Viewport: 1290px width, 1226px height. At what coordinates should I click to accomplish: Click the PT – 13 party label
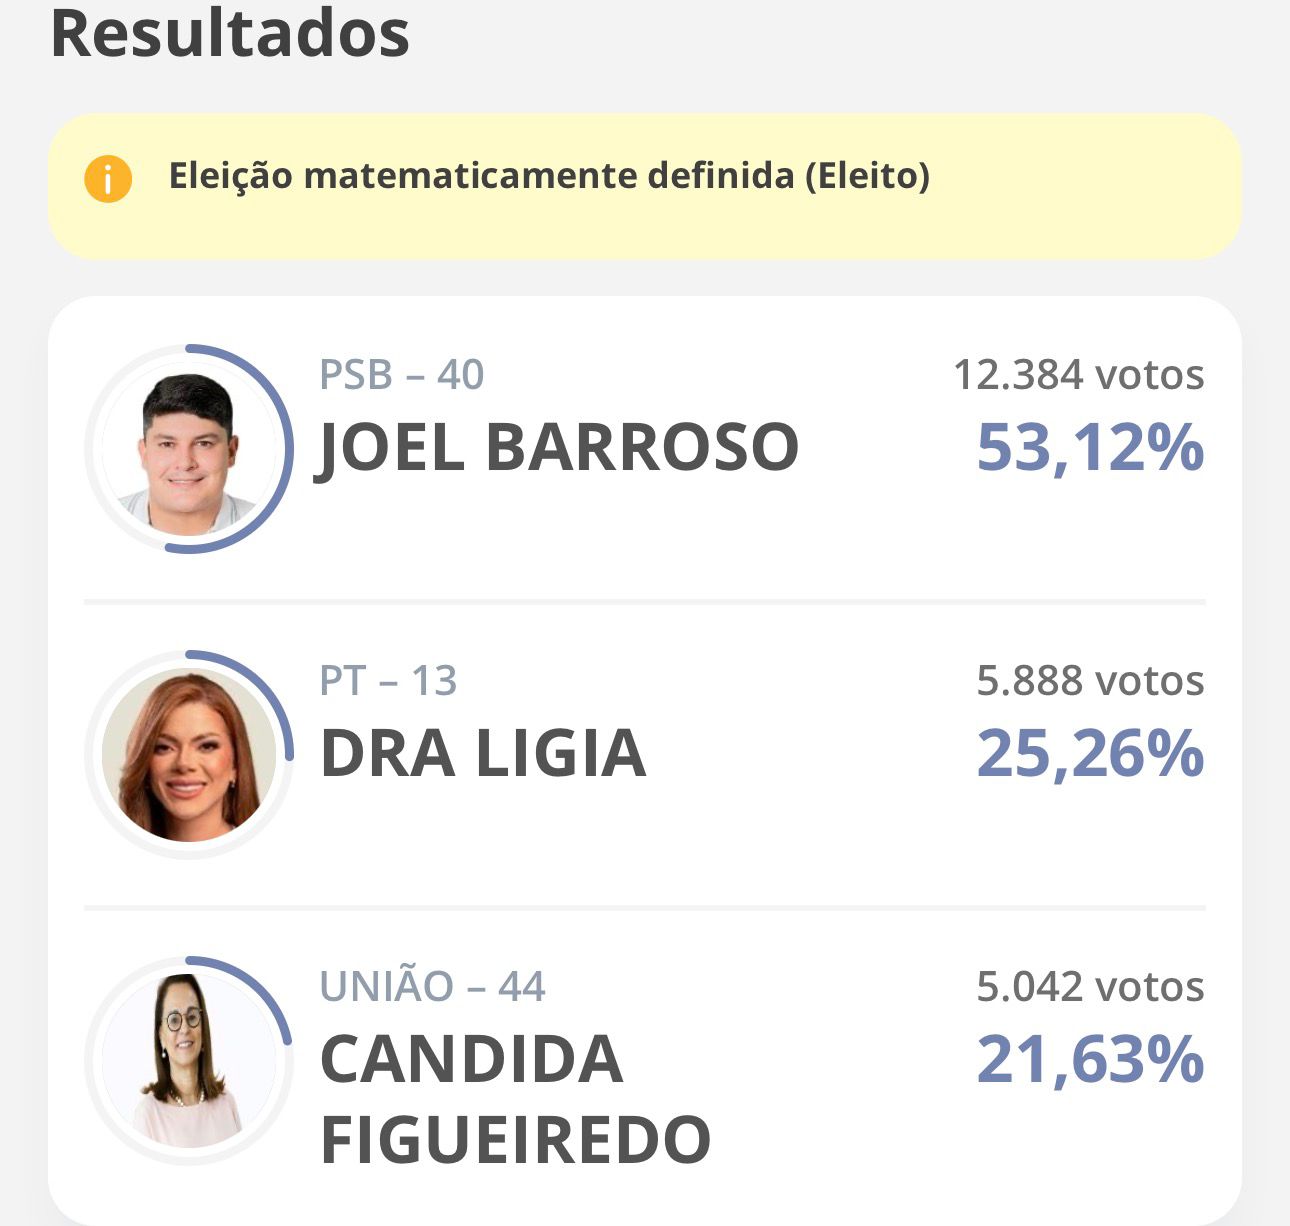(388, 681)
